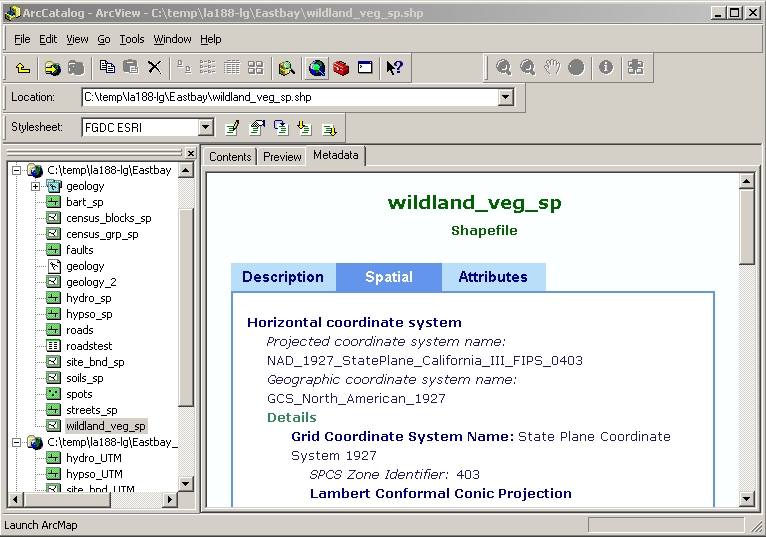Open the Stylesheet dropdown showing FGDC ESRI
Screen dimensions: 766x537
coord(205,127)
